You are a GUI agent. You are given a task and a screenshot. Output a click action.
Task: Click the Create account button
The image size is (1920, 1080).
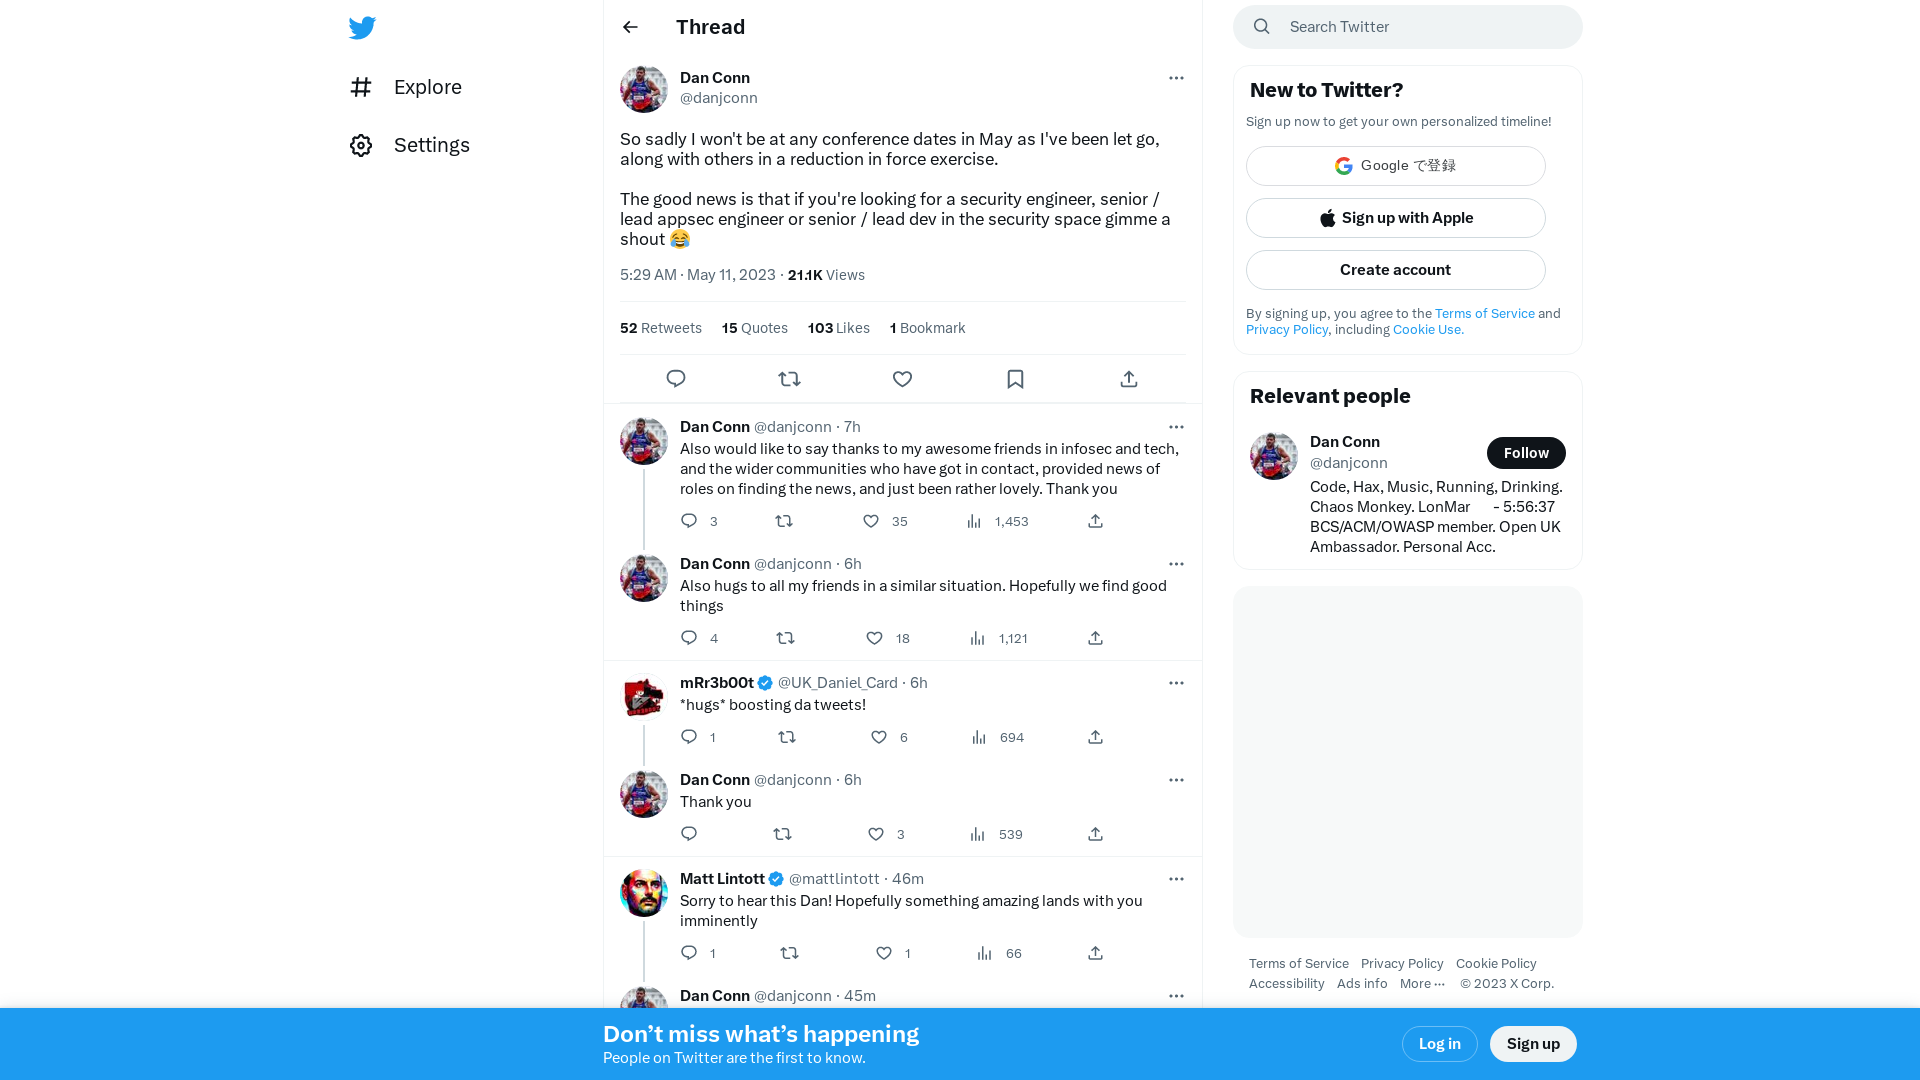(1395, 269)
